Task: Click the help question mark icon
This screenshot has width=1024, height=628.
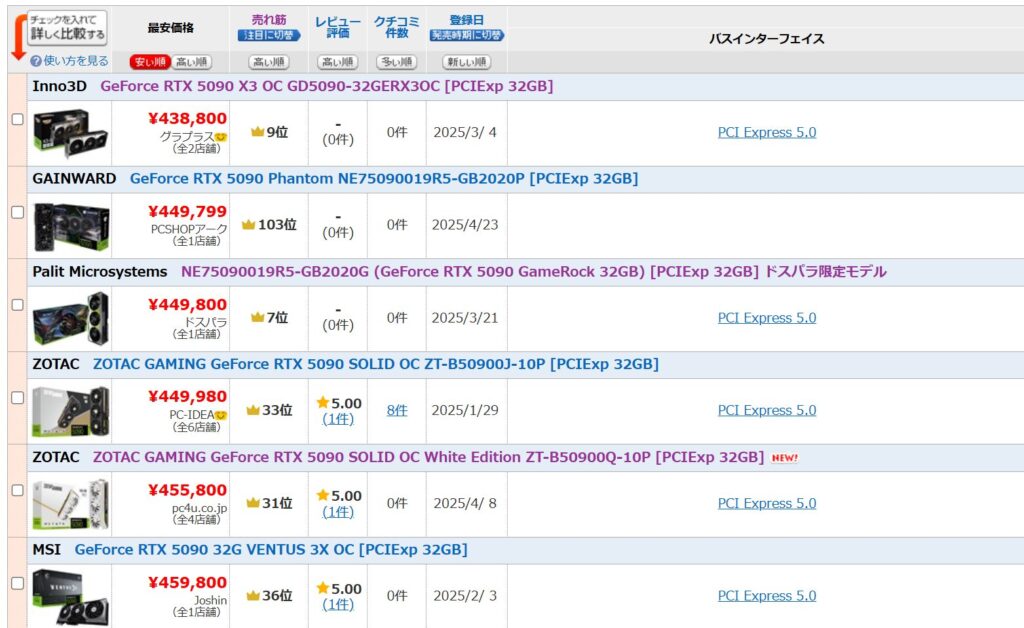Action: (x=36, y=61)
